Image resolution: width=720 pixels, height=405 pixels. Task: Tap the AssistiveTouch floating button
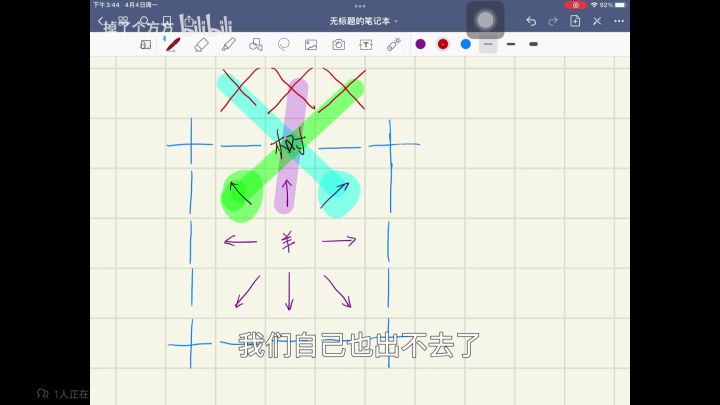485,20
